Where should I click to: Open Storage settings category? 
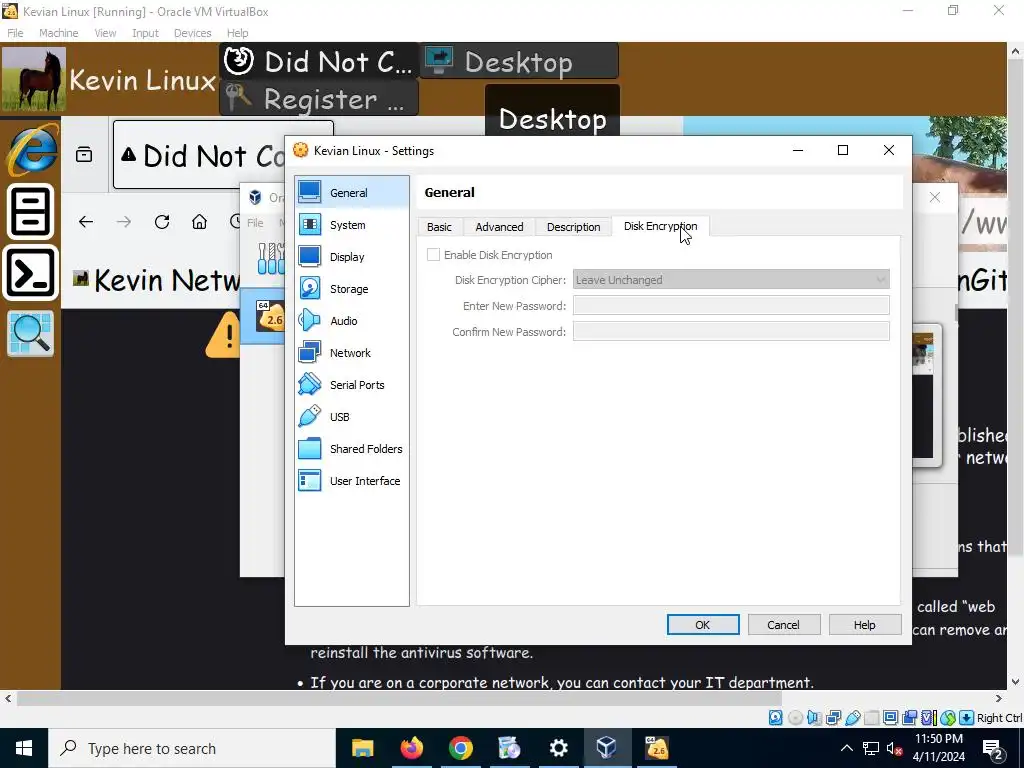pyautogui.click(x=351, y=289)
